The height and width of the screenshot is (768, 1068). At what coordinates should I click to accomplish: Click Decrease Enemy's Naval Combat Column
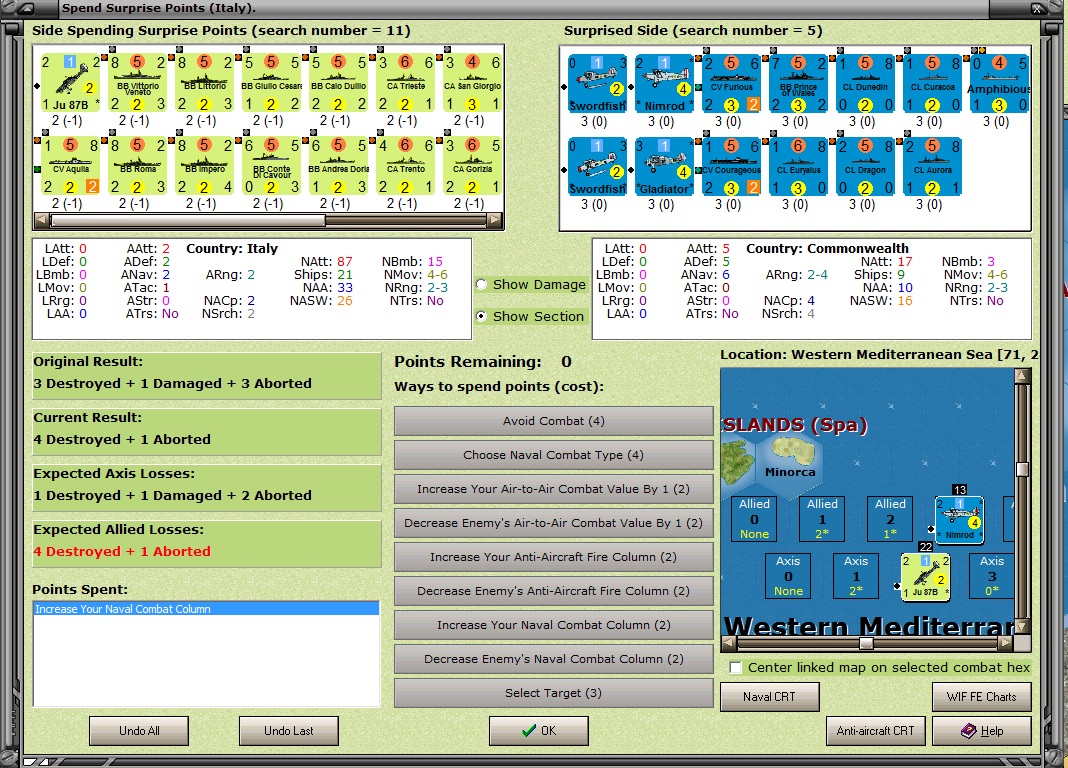coord(554,659)
